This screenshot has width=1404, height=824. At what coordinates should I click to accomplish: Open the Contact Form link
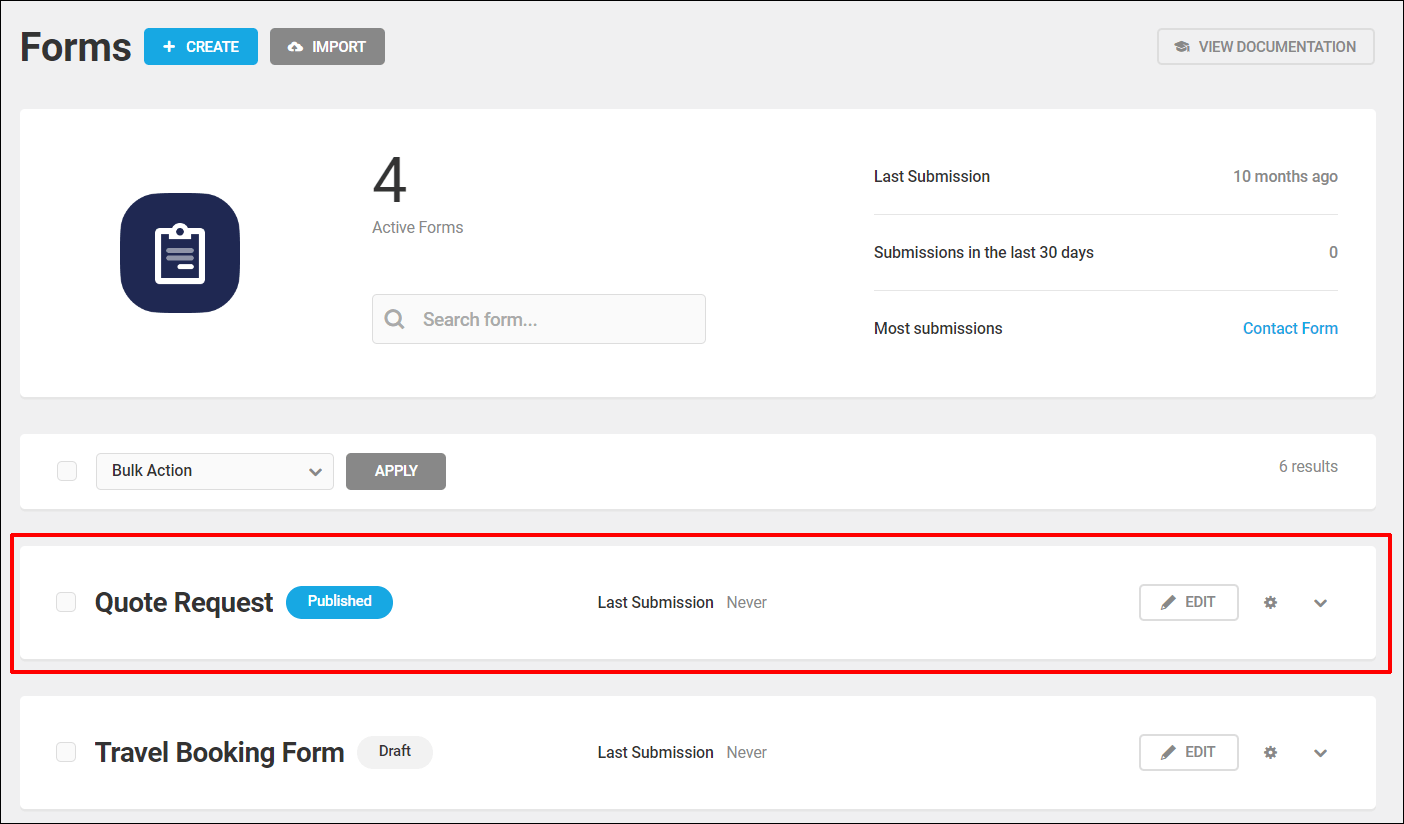point(1290,328)
